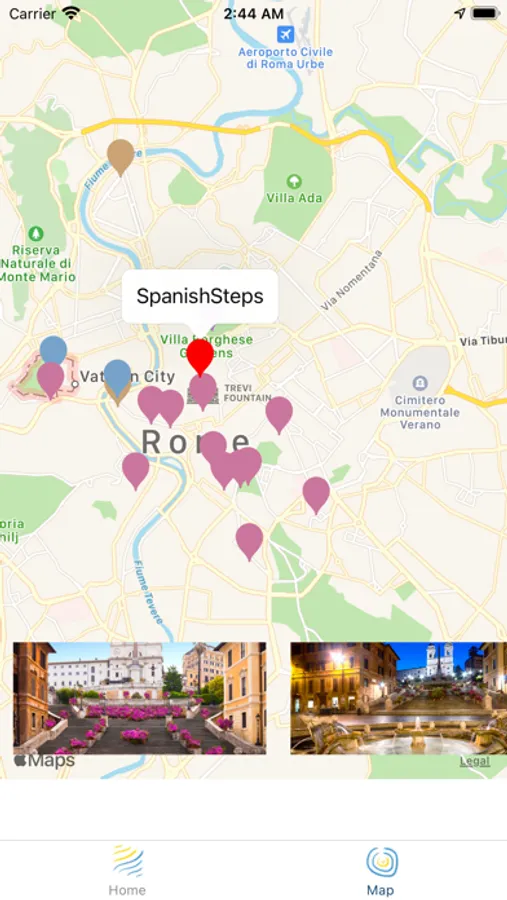Open the daytime Spanish Steps photo

(140, 698)
